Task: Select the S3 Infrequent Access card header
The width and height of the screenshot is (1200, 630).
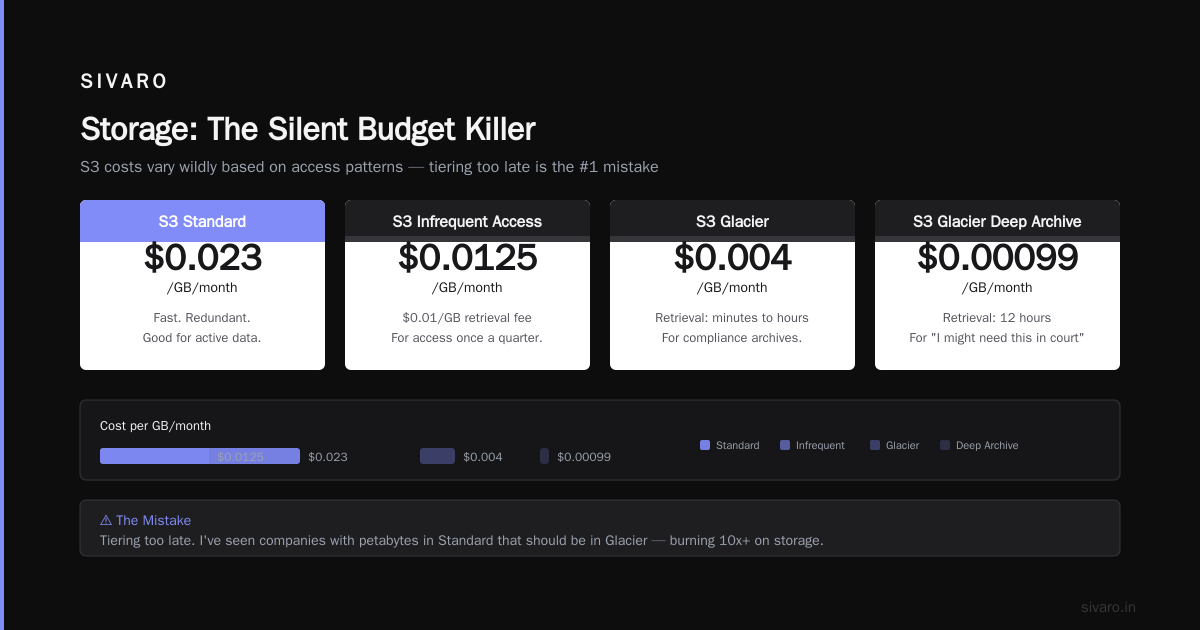Action: point(467,221)
